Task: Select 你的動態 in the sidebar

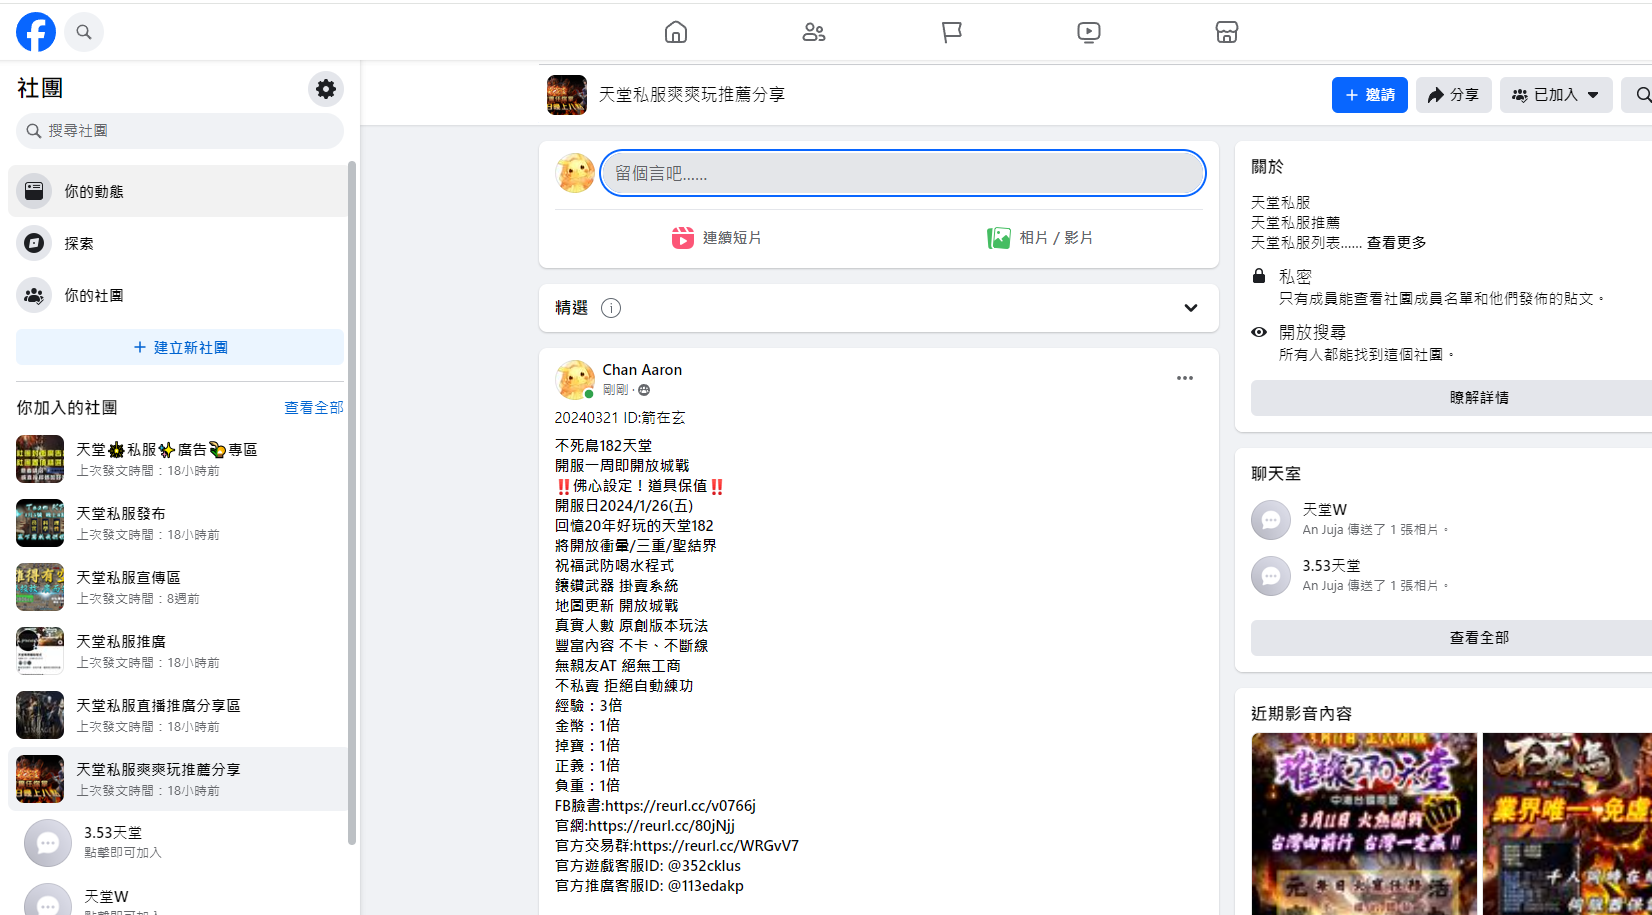Action: [x=178, y=191]
